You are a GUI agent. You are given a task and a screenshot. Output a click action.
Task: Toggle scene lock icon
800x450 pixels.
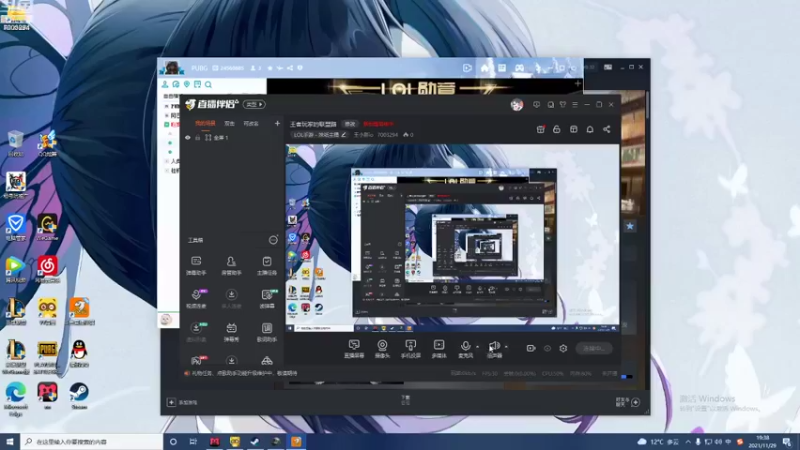click(197, 138)
